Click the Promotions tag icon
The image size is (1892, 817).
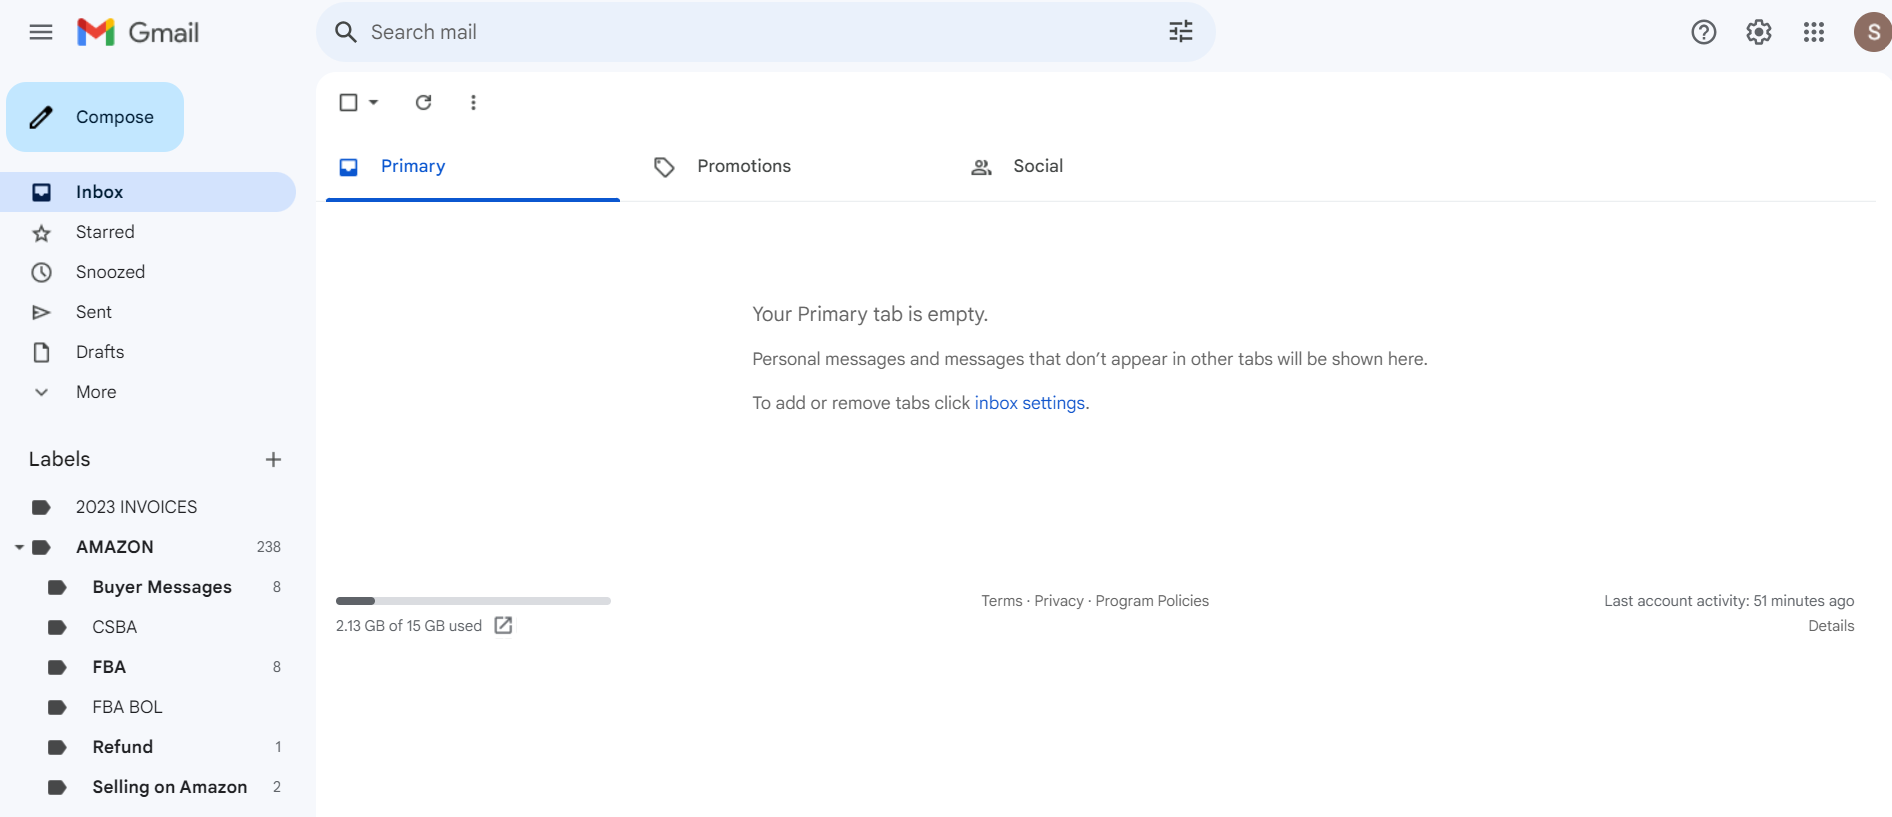pyautogui.click(x=664, y=167)
